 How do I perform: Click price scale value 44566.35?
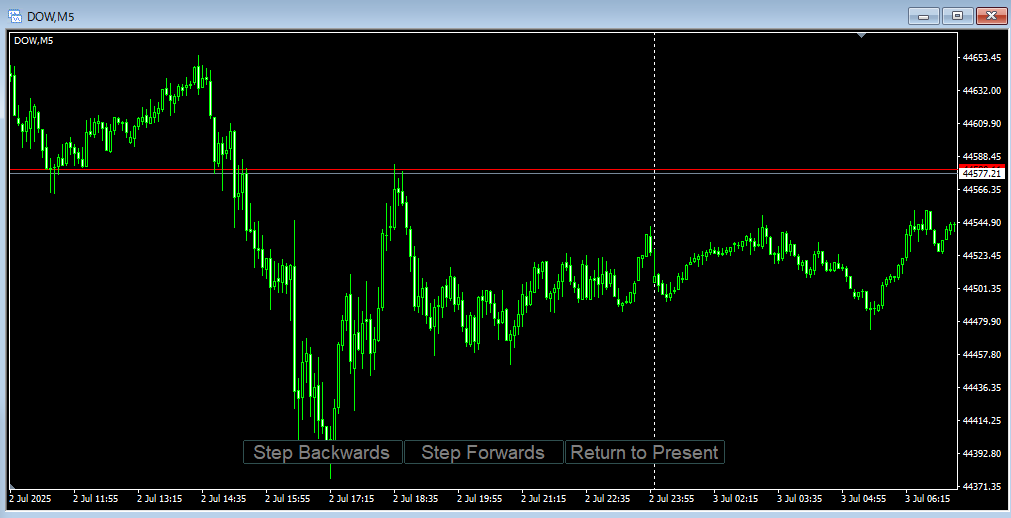pos(981,190)
